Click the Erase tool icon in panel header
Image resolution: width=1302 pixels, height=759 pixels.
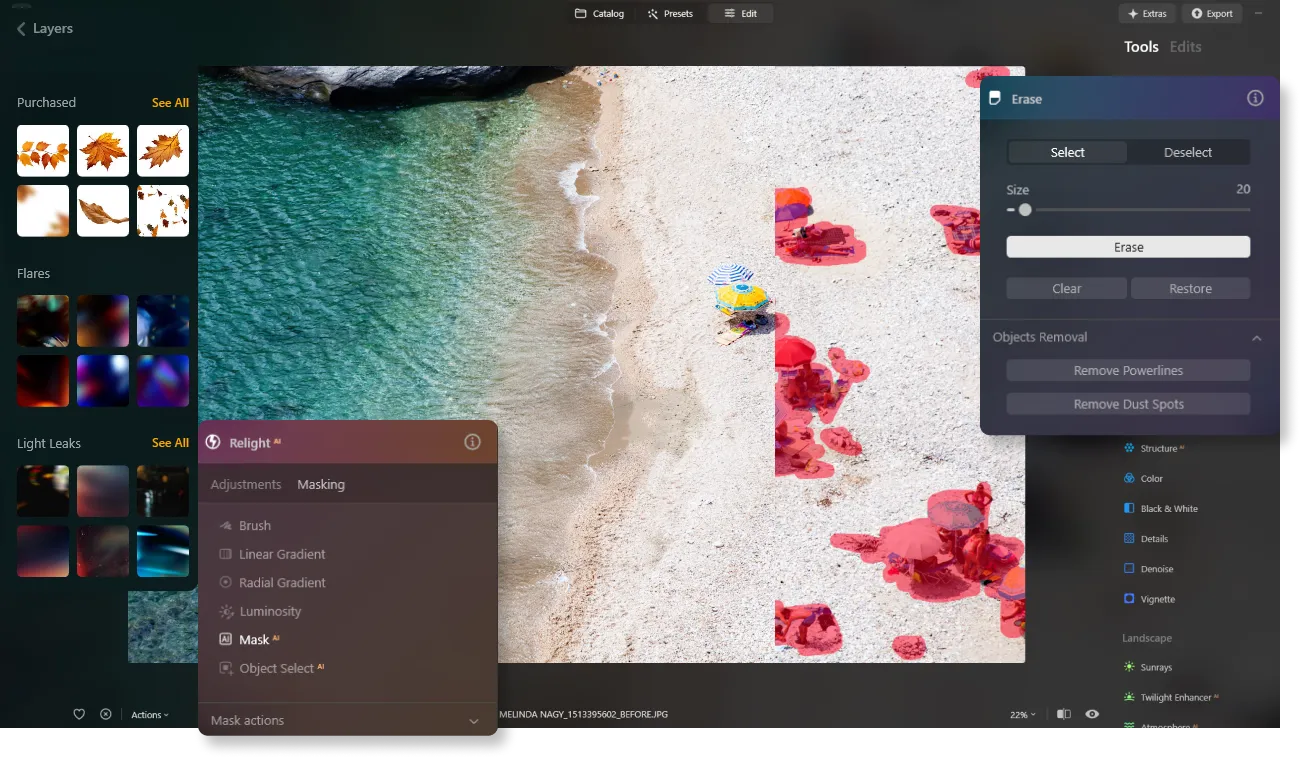pyautogui.click(x=995, y=99)
